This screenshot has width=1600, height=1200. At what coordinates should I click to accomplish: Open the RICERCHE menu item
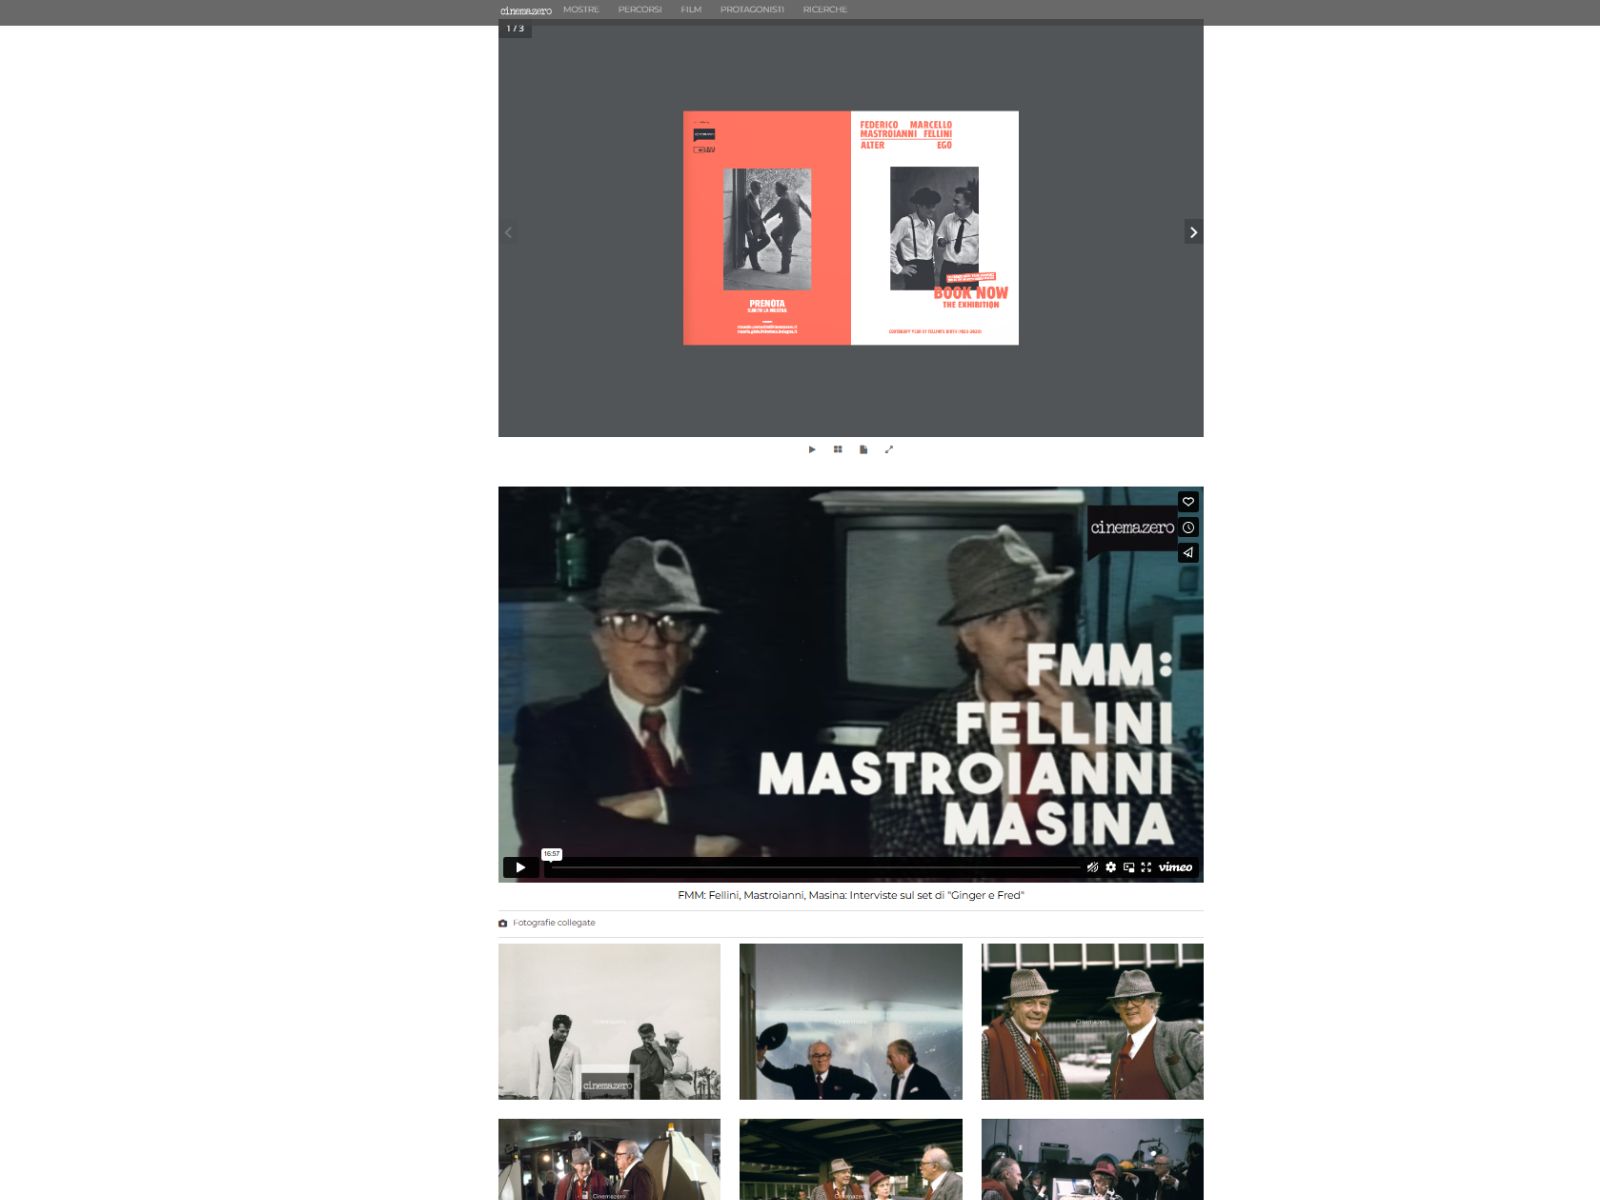click(824, 10)
